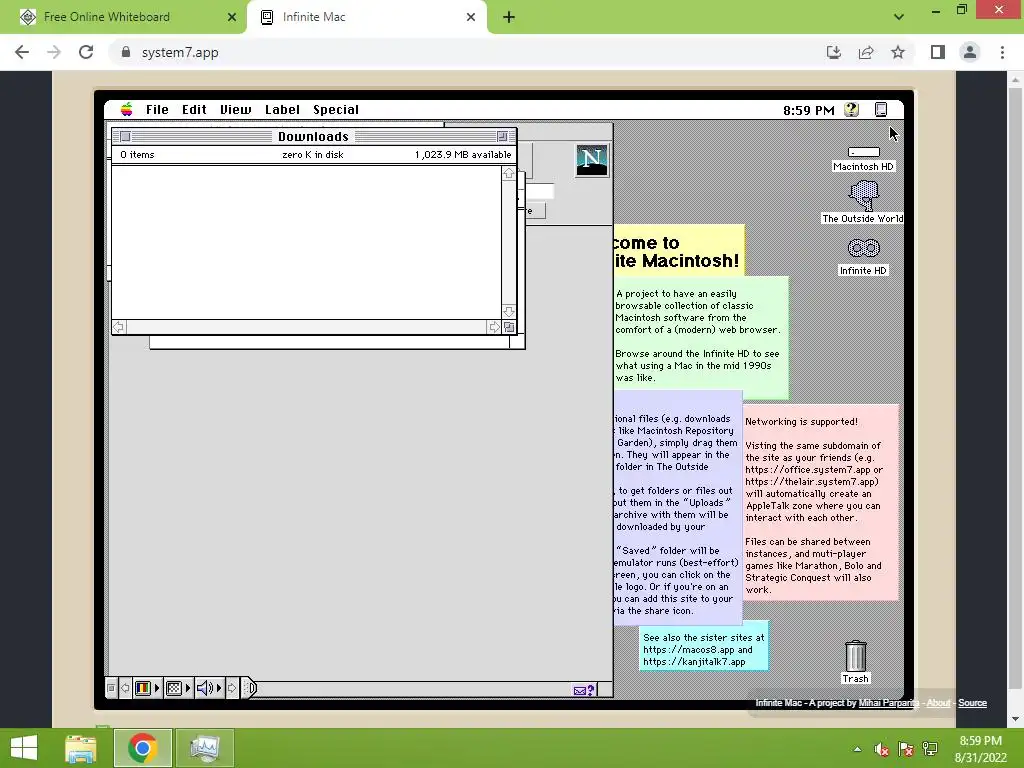The image size is (1024, 768).
Task: Click the Netscape N logo icon
Action: pos(592,160)
